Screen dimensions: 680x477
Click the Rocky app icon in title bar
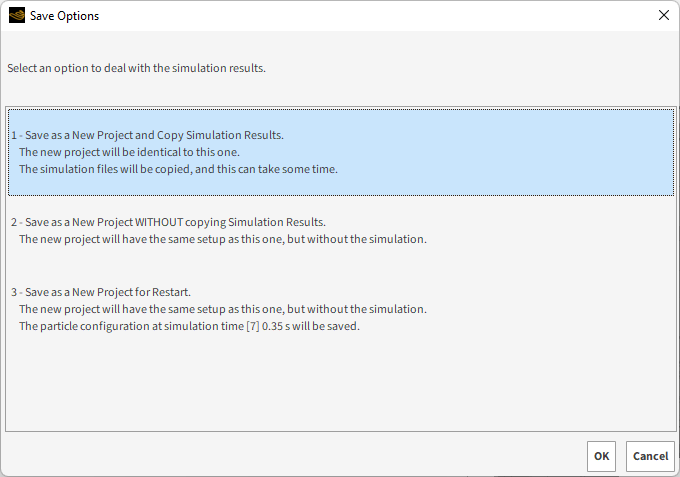(16, 16)
